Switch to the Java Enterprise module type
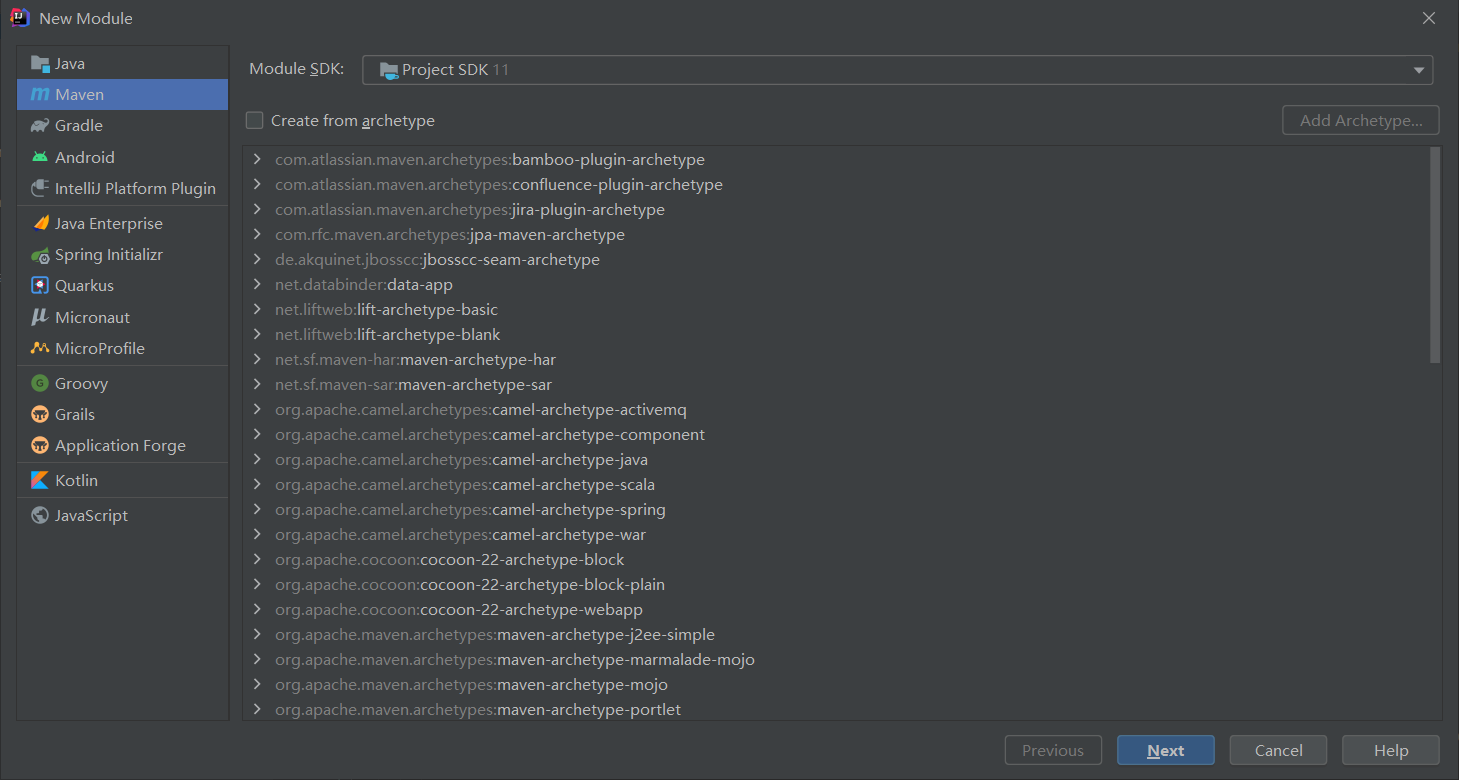Image resolution: width=1459 pixels, height=780 pixels. (x=108, y=224)
